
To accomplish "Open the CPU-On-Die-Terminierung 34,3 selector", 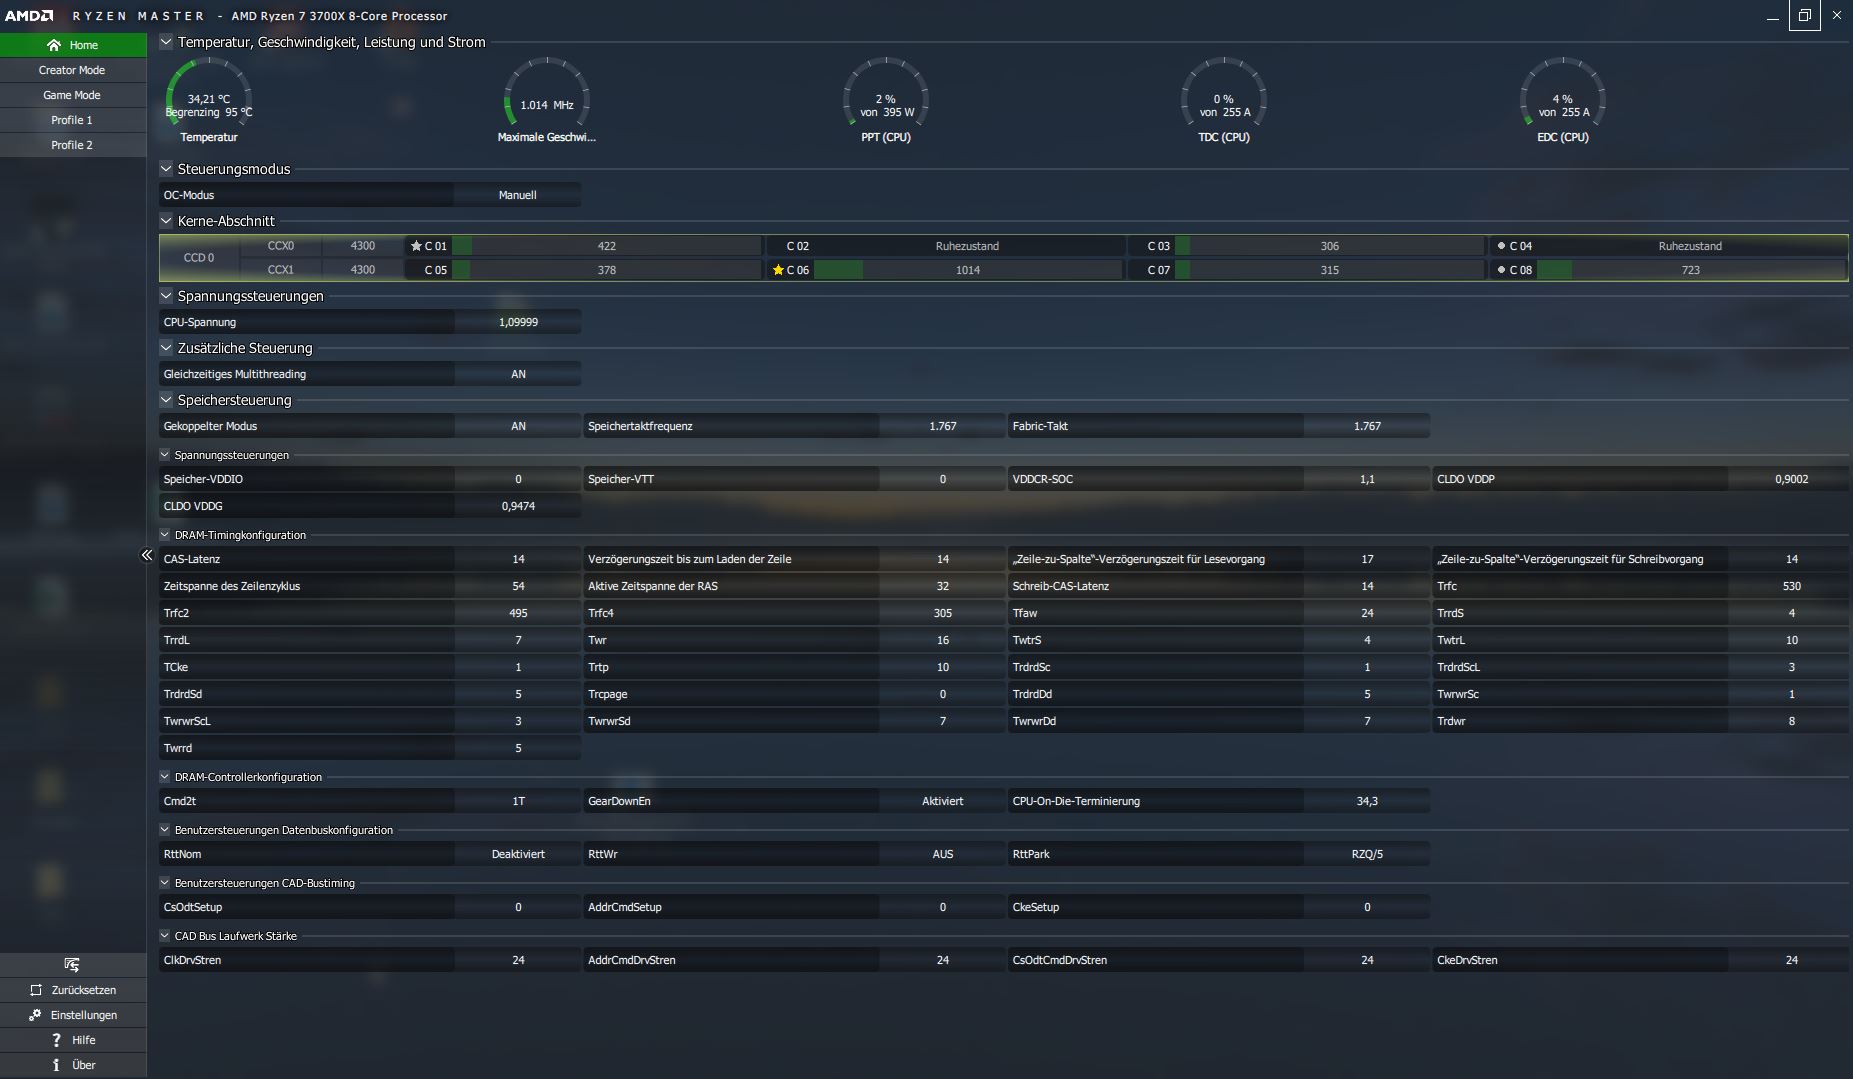I will [1367, 801].
